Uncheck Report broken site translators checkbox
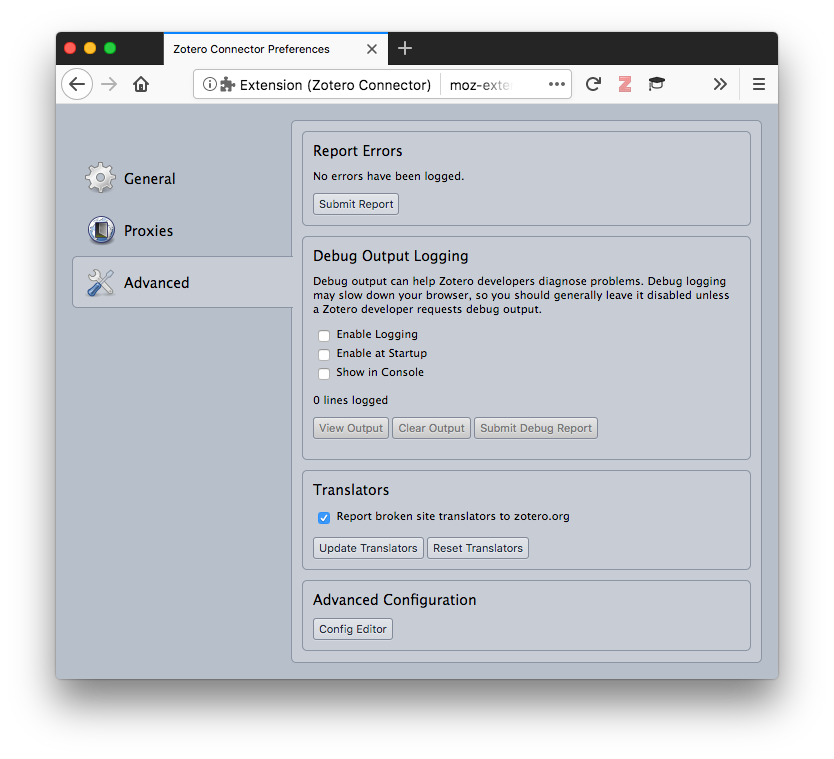 324,518
